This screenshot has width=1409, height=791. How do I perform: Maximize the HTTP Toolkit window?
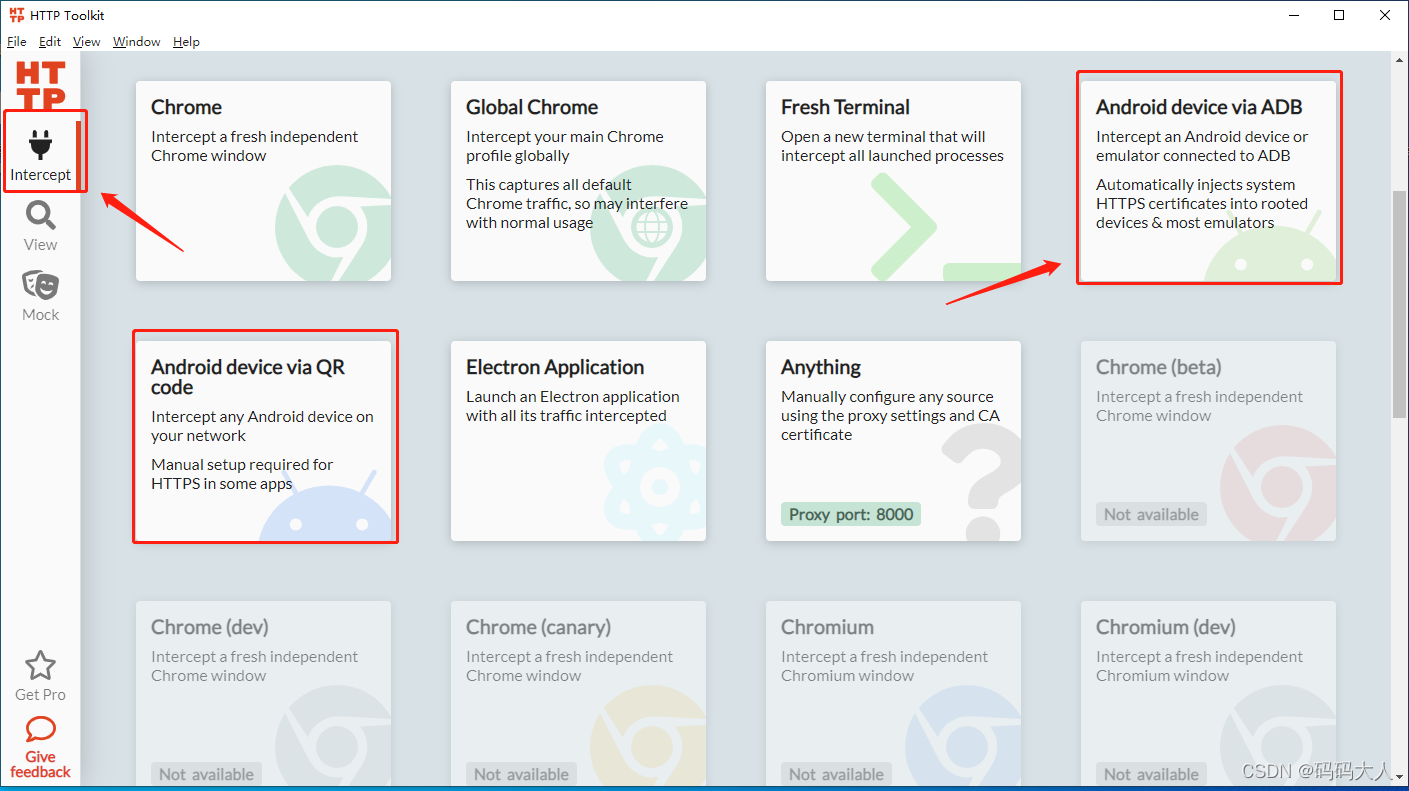pos(1339,15)
